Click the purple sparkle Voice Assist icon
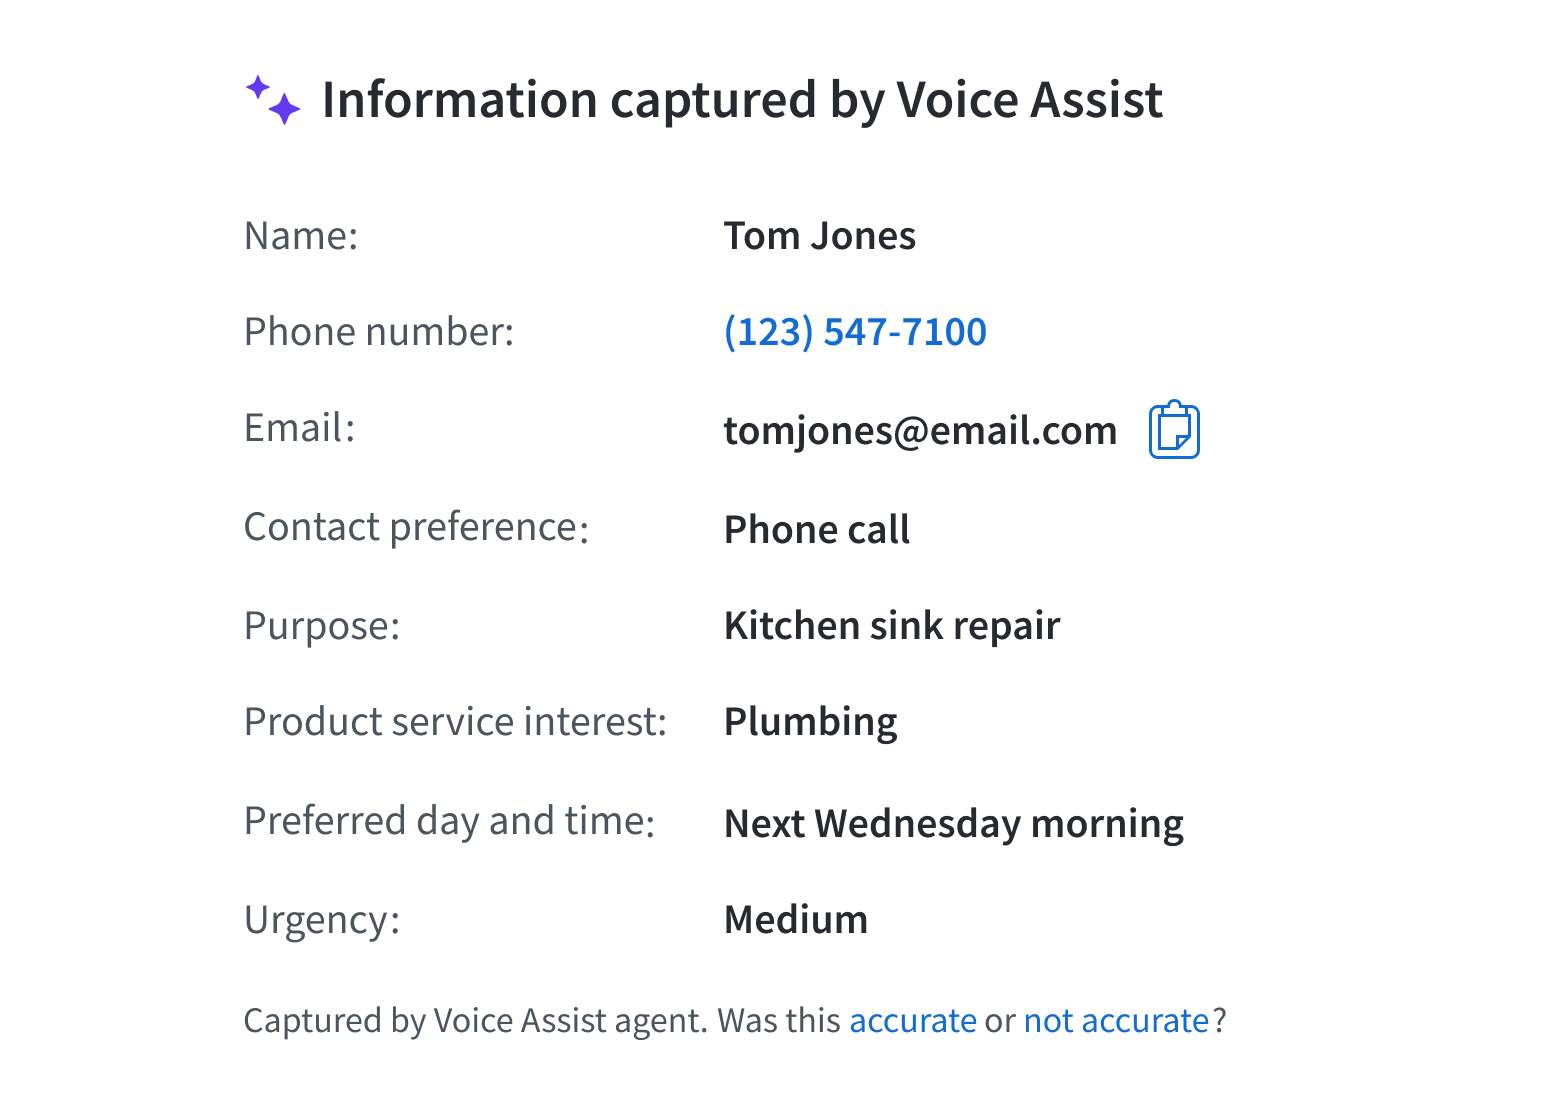 pyautogui.click(x=273, y=100)
